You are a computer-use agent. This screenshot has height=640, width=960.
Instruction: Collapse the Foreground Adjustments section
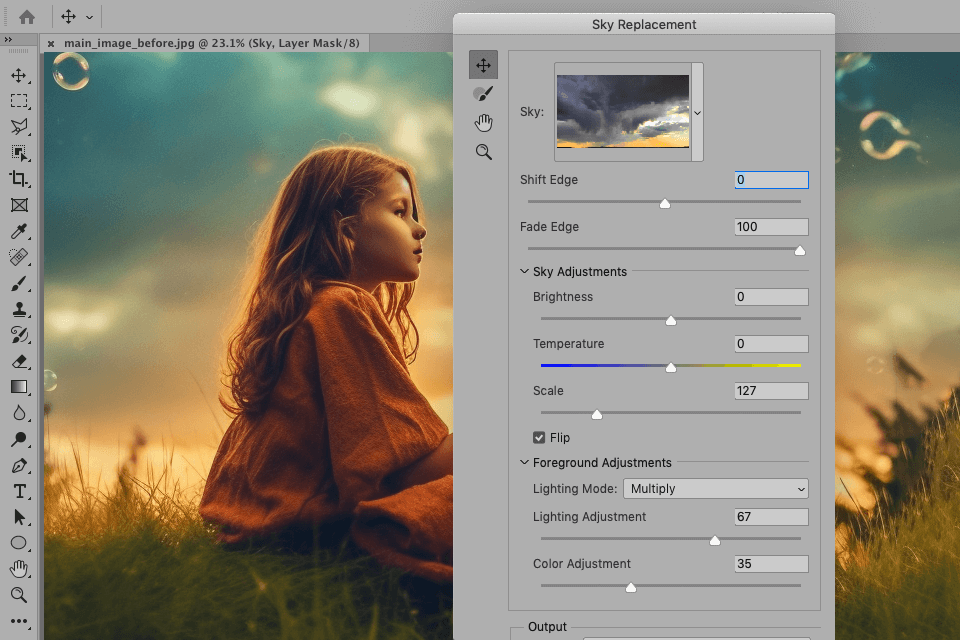(524, 463)
